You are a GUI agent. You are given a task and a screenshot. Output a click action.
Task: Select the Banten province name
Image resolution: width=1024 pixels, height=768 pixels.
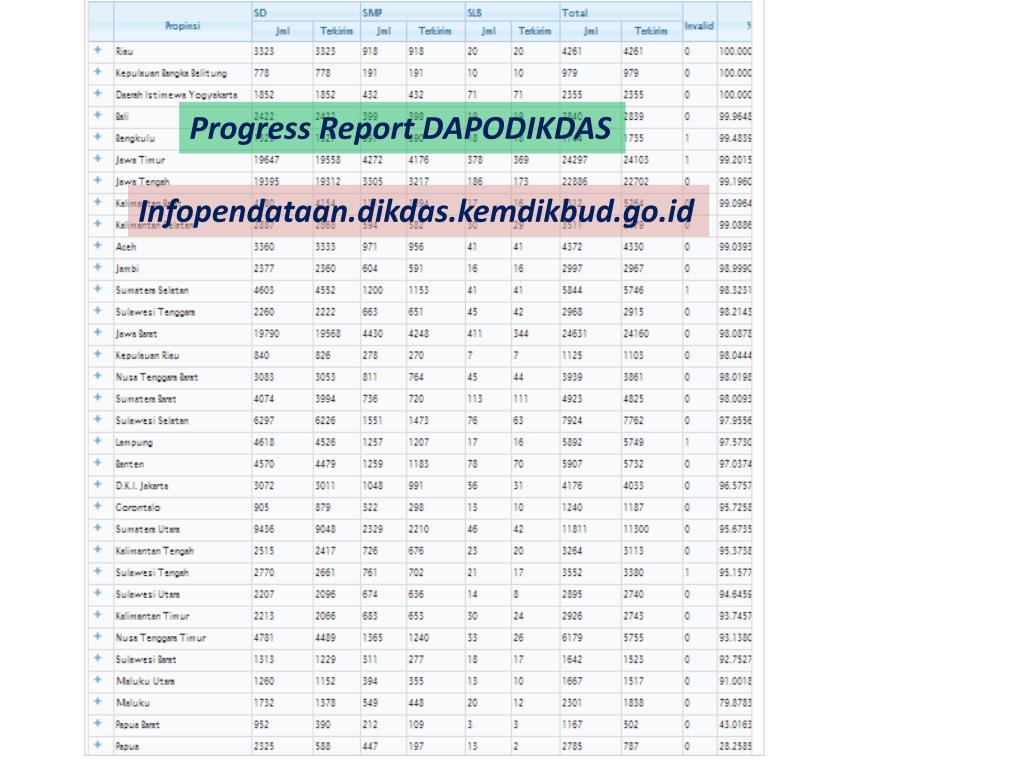pyautogui.click(x=129, y=464)
